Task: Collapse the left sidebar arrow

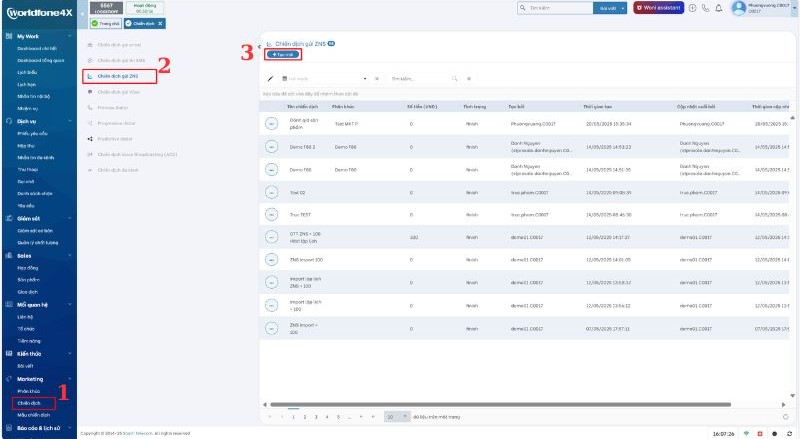Action: pos(259,45)
